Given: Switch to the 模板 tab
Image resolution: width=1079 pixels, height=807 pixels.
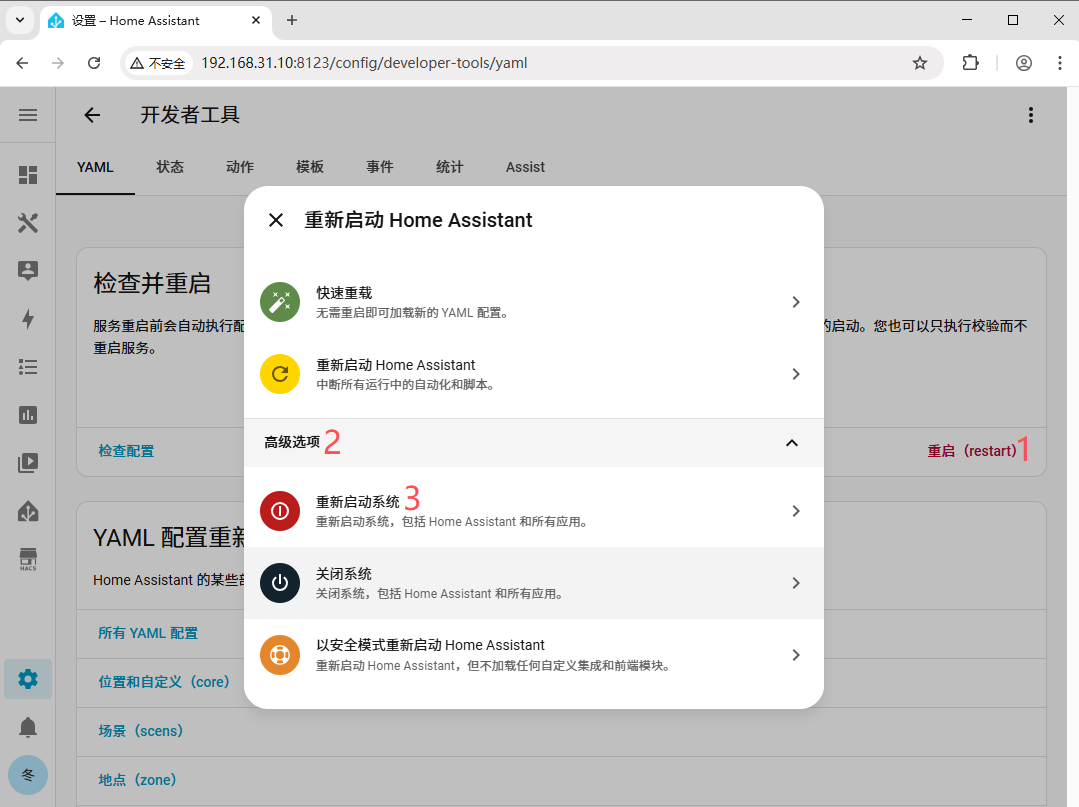Looking at the screenshot, I should coord(310,167).
